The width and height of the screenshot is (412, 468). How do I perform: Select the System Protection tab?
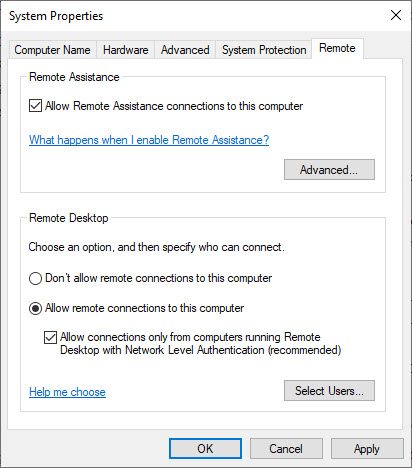264,50
